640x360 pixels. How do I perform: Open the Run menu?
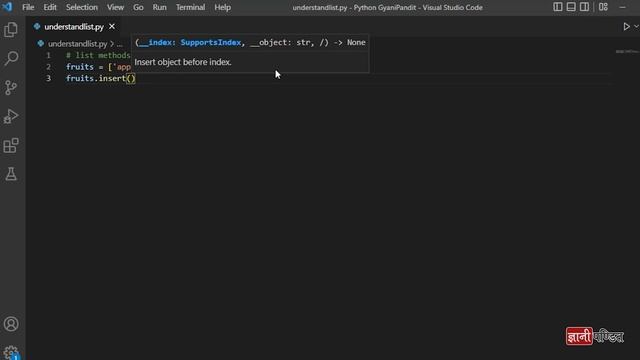point(159,7)
